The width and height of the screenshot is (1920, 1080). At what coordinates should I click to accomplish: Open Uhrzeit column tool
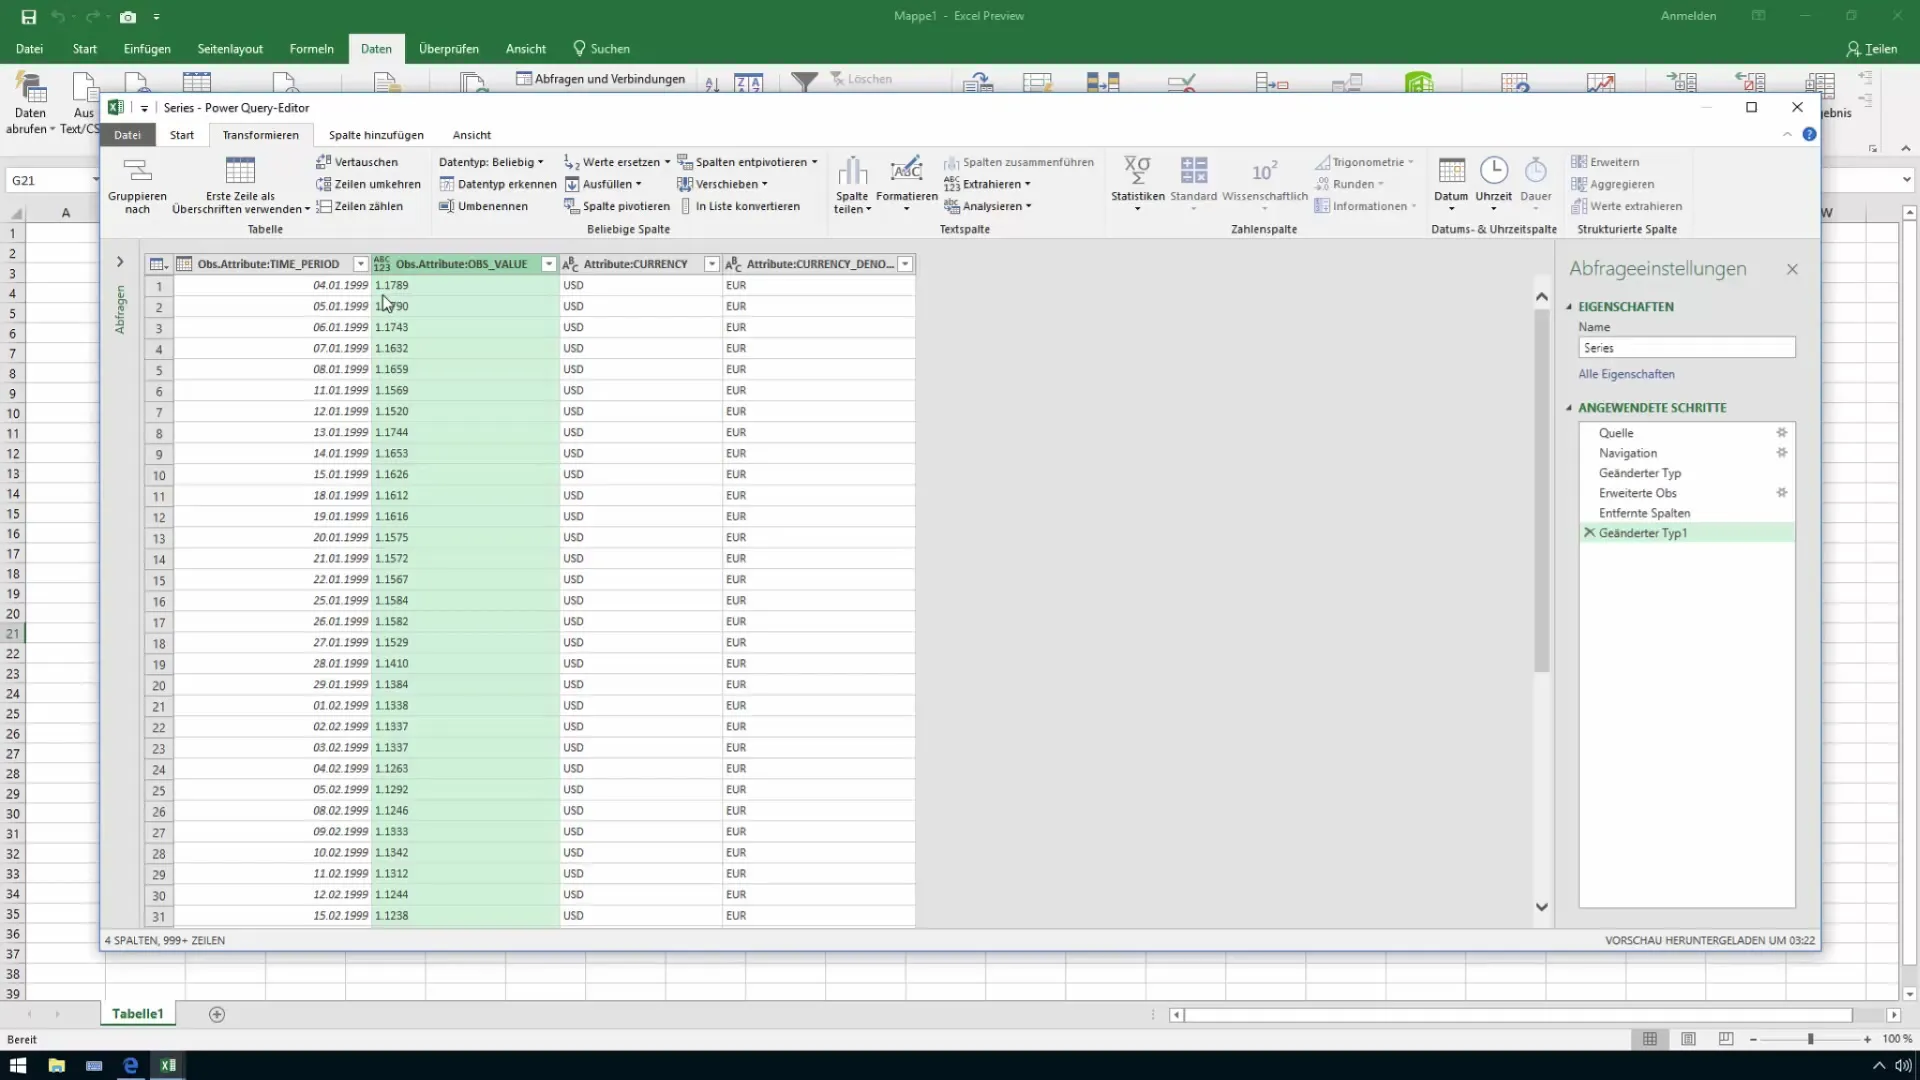[x=1493, y=185]
